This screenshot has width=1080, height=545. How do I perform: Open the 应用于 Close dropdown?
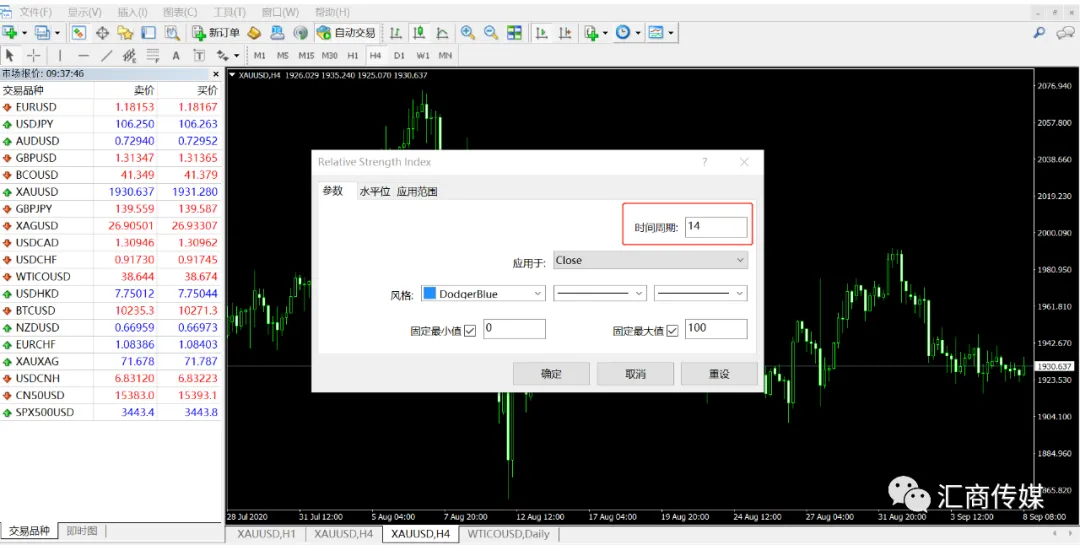(x=650, y=260)
